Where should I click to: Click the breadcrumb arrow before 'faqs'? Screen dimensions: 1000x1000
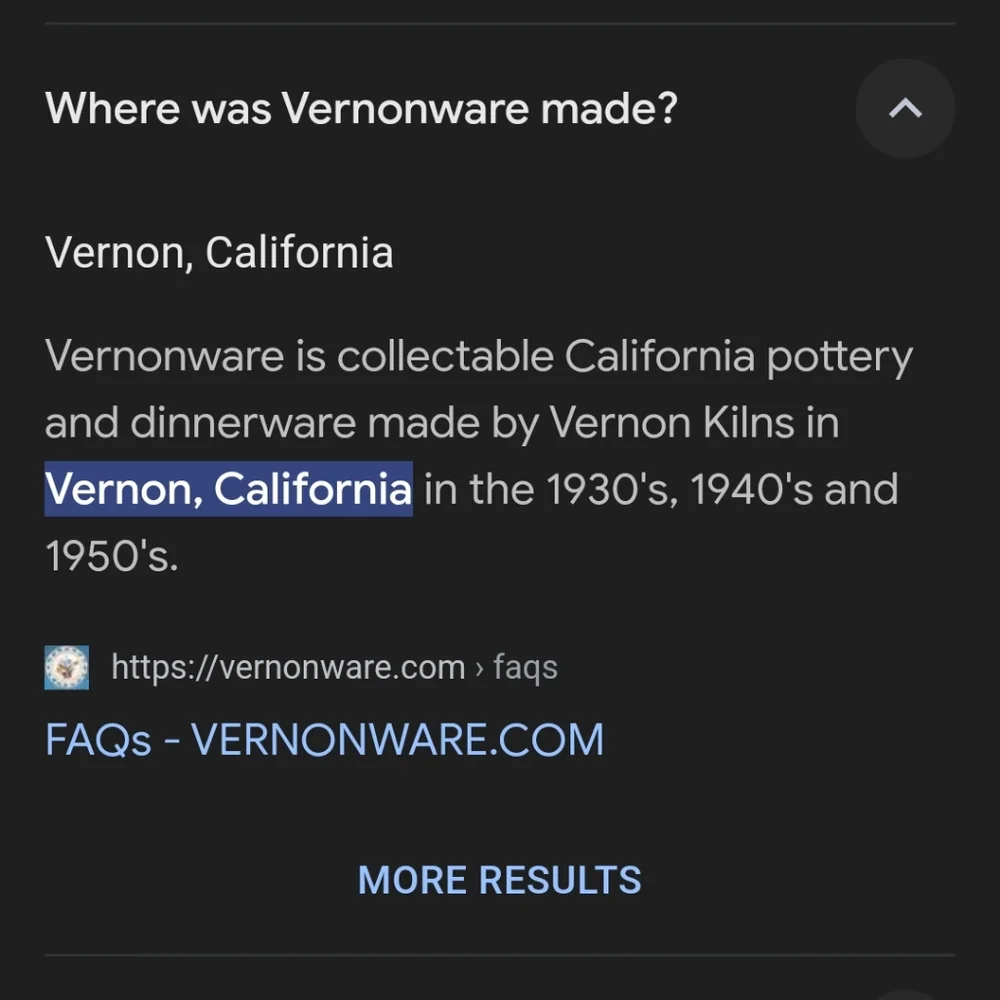click(480, 669)
